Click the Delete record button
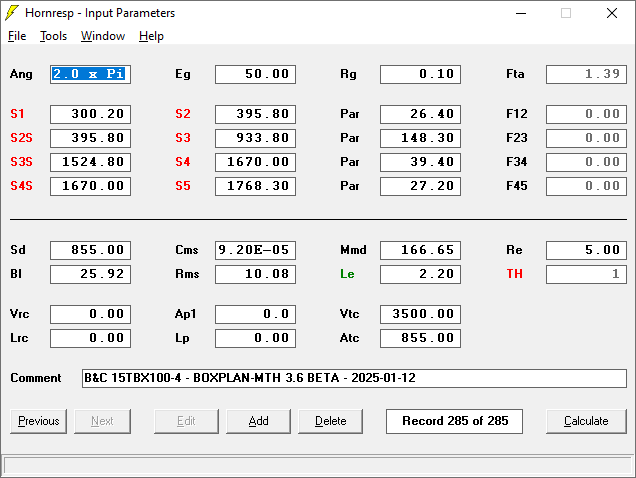 click(x=331, y=421)
